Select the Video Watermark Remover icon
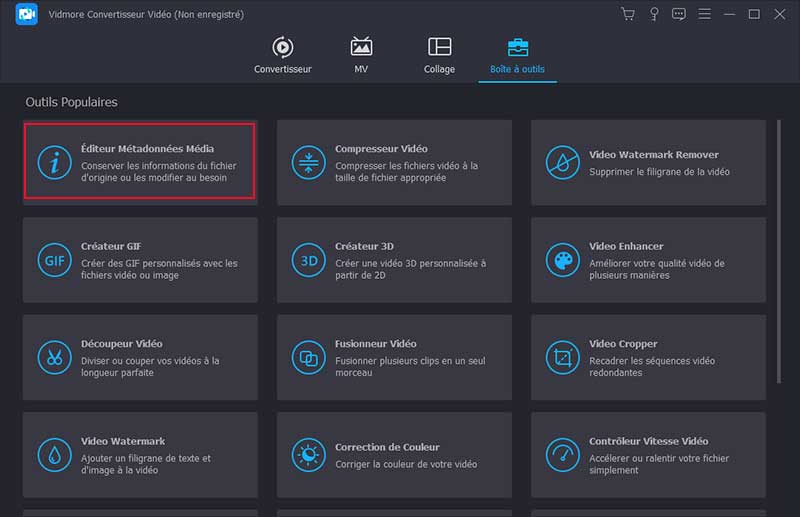 (x=562, y=163)
